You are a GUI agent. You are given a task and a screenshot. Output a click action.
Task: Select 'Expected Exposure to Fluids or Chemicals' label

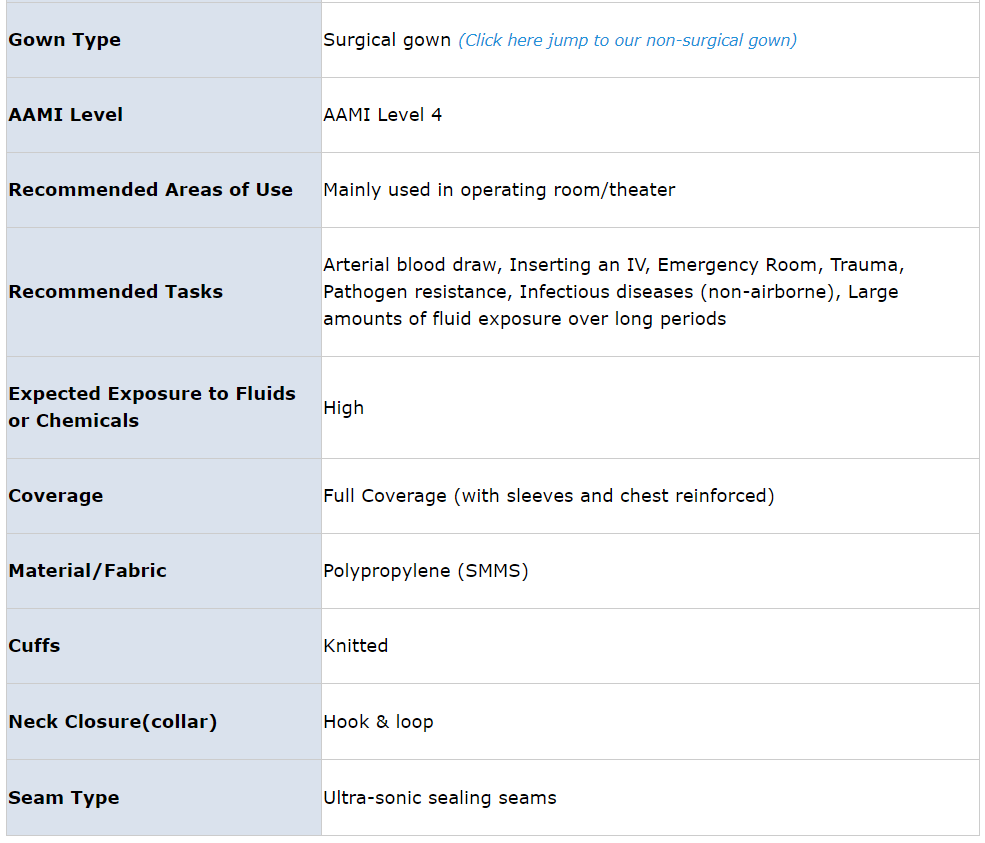[152, 407]
